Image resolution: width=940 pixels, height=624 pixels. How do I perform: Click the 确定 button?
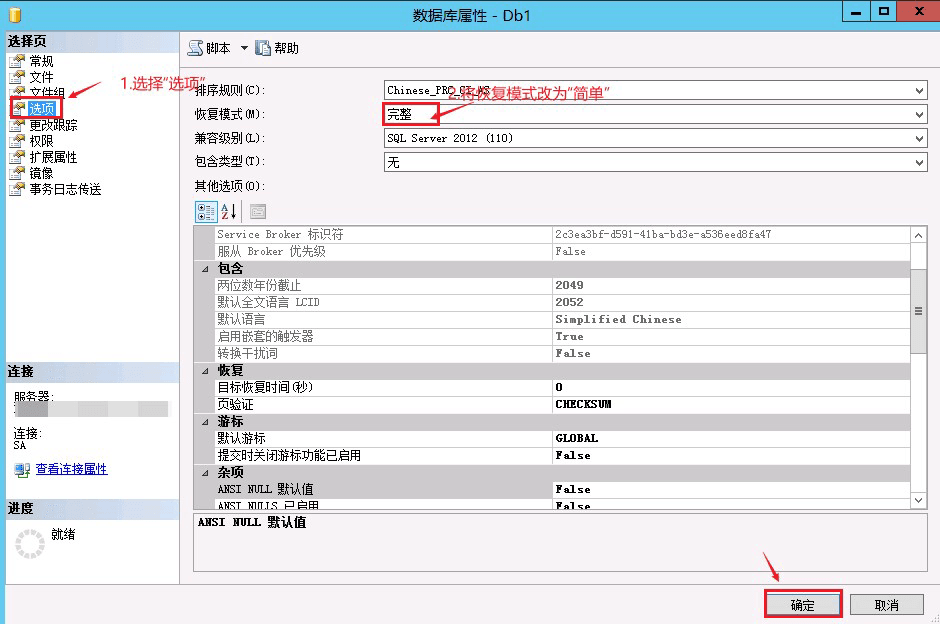[803, 605]
